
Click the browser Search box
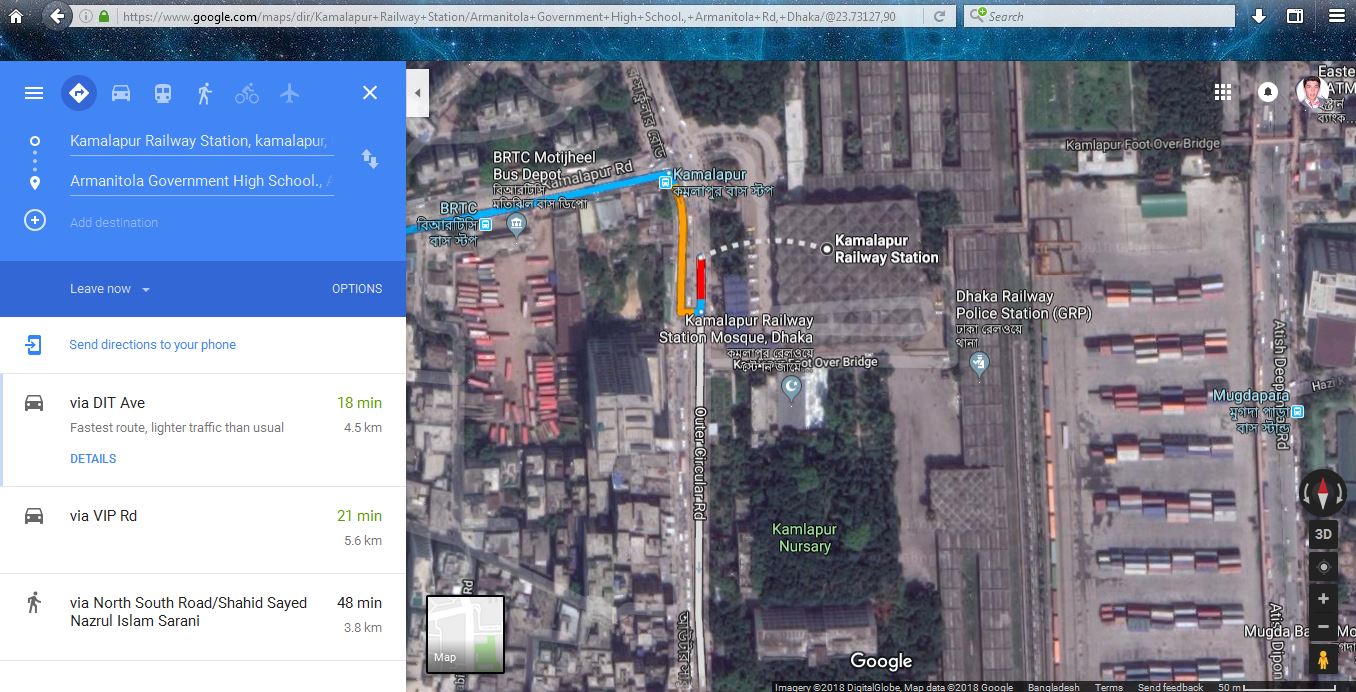[1100, 16]
